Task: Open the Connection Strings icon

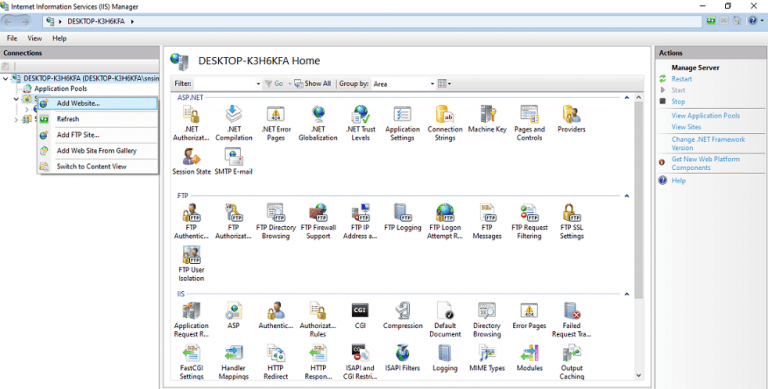Action: pos(445,123)
